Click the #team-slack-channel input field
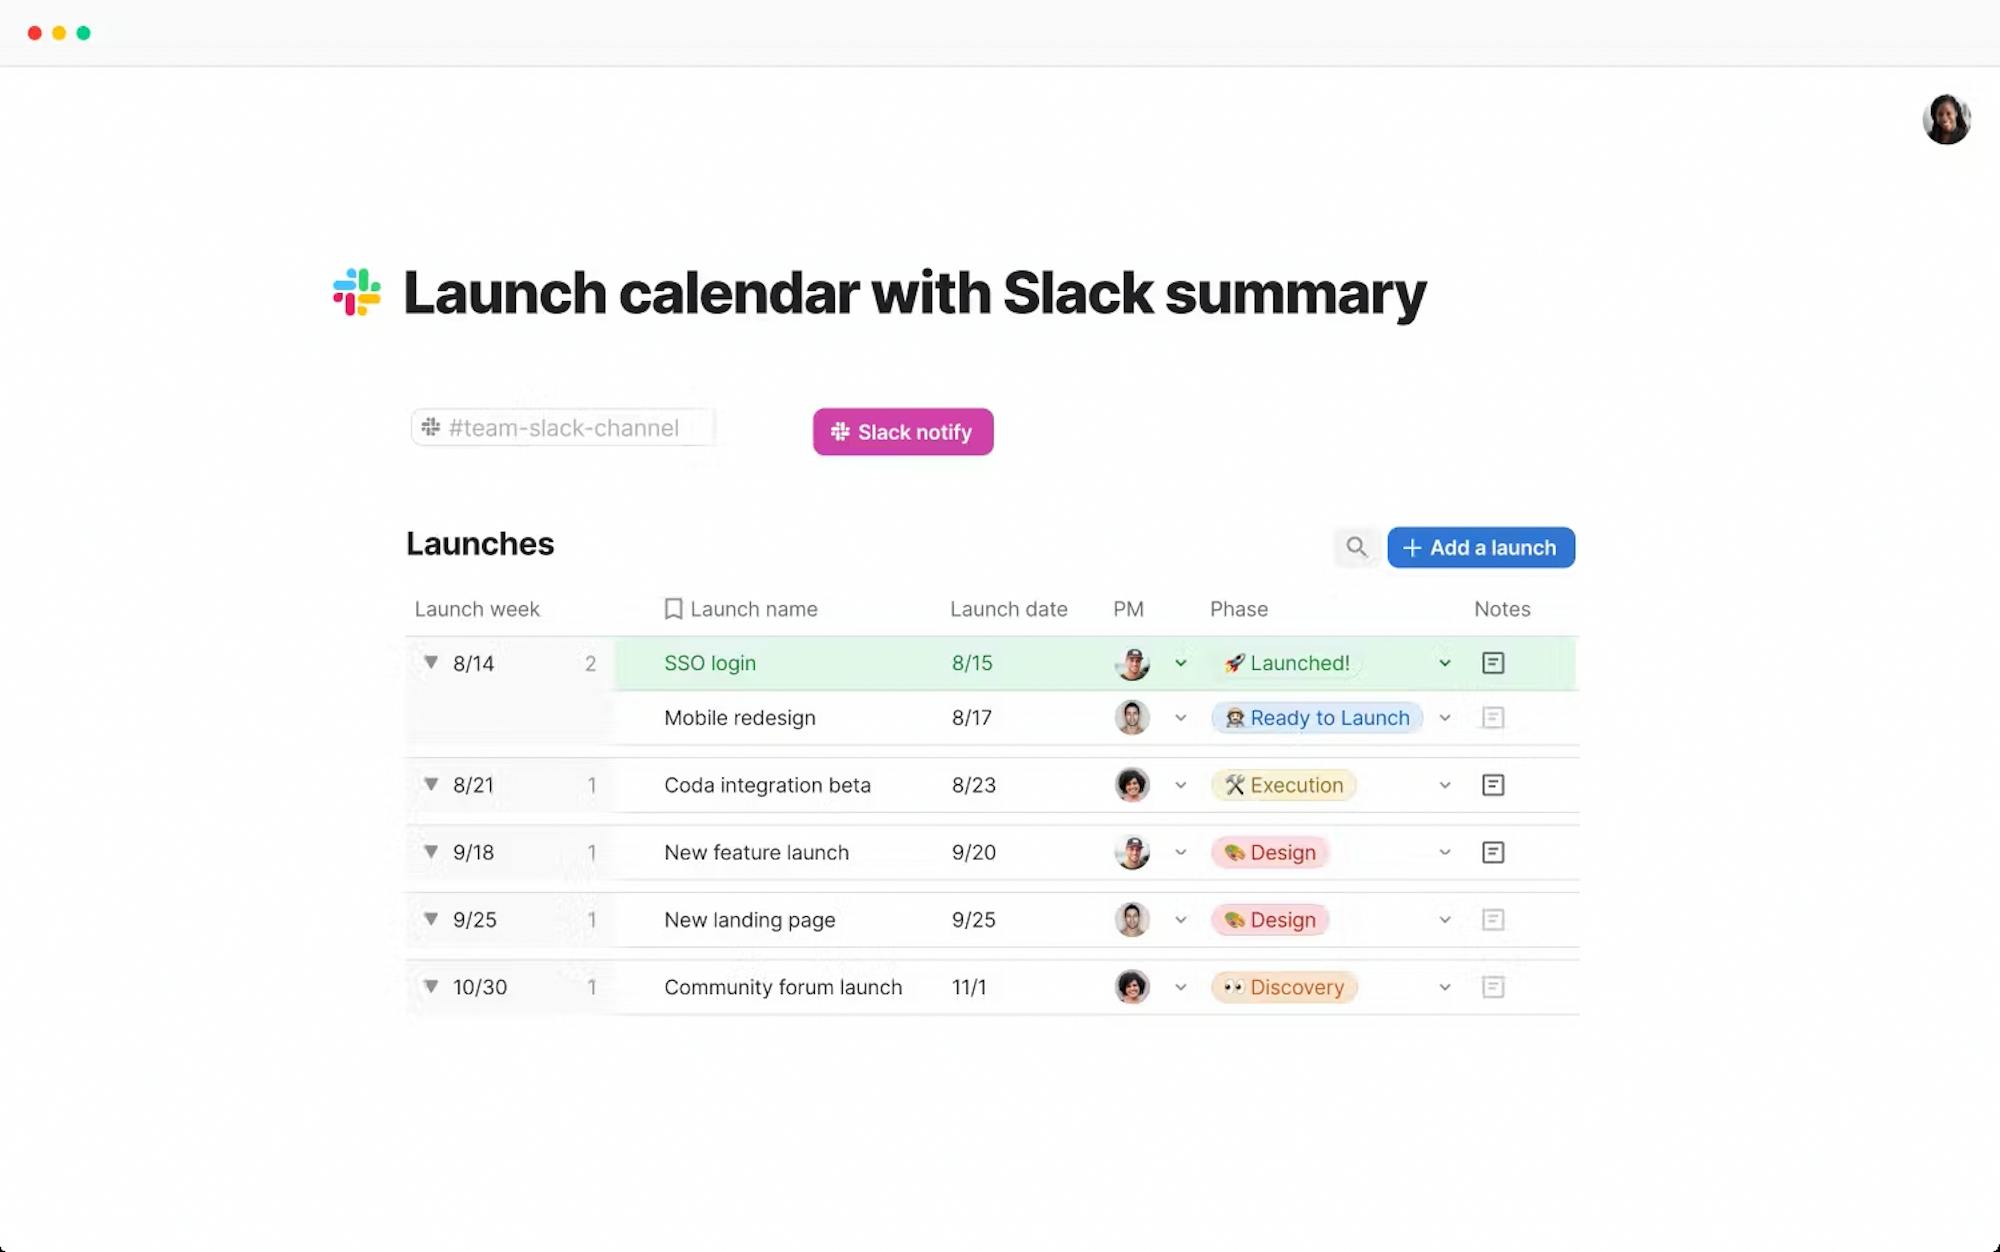Image resolution: width=2000 pixels, height=1252 pixels. pyautogui.click(x=563, y=428)
